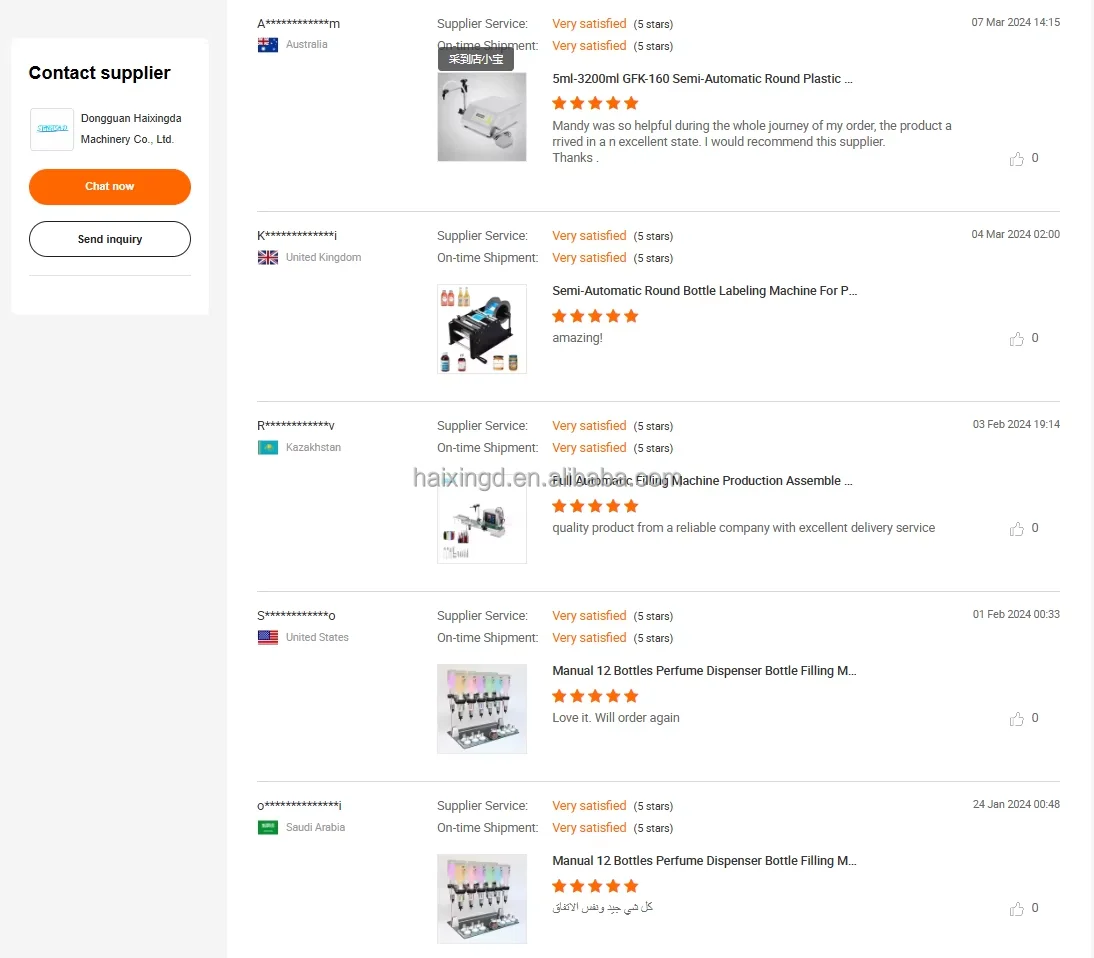The width and height of the screenshot is (1094, 958).
Task: Click the United States flag icon
Action: (x=268, y=638)
